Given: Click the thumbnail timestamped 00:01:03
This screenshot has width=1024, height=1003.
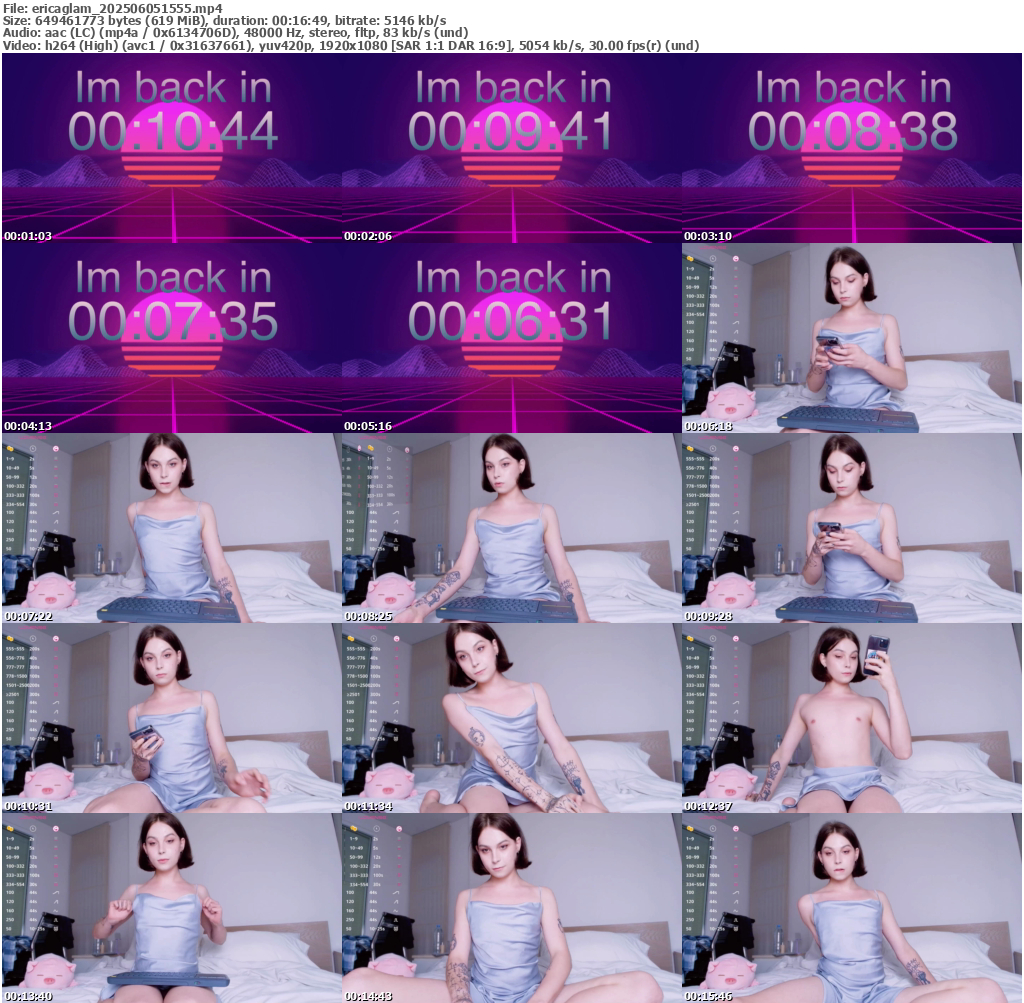Looking at the screenshot, I should (x=172, y=148).
